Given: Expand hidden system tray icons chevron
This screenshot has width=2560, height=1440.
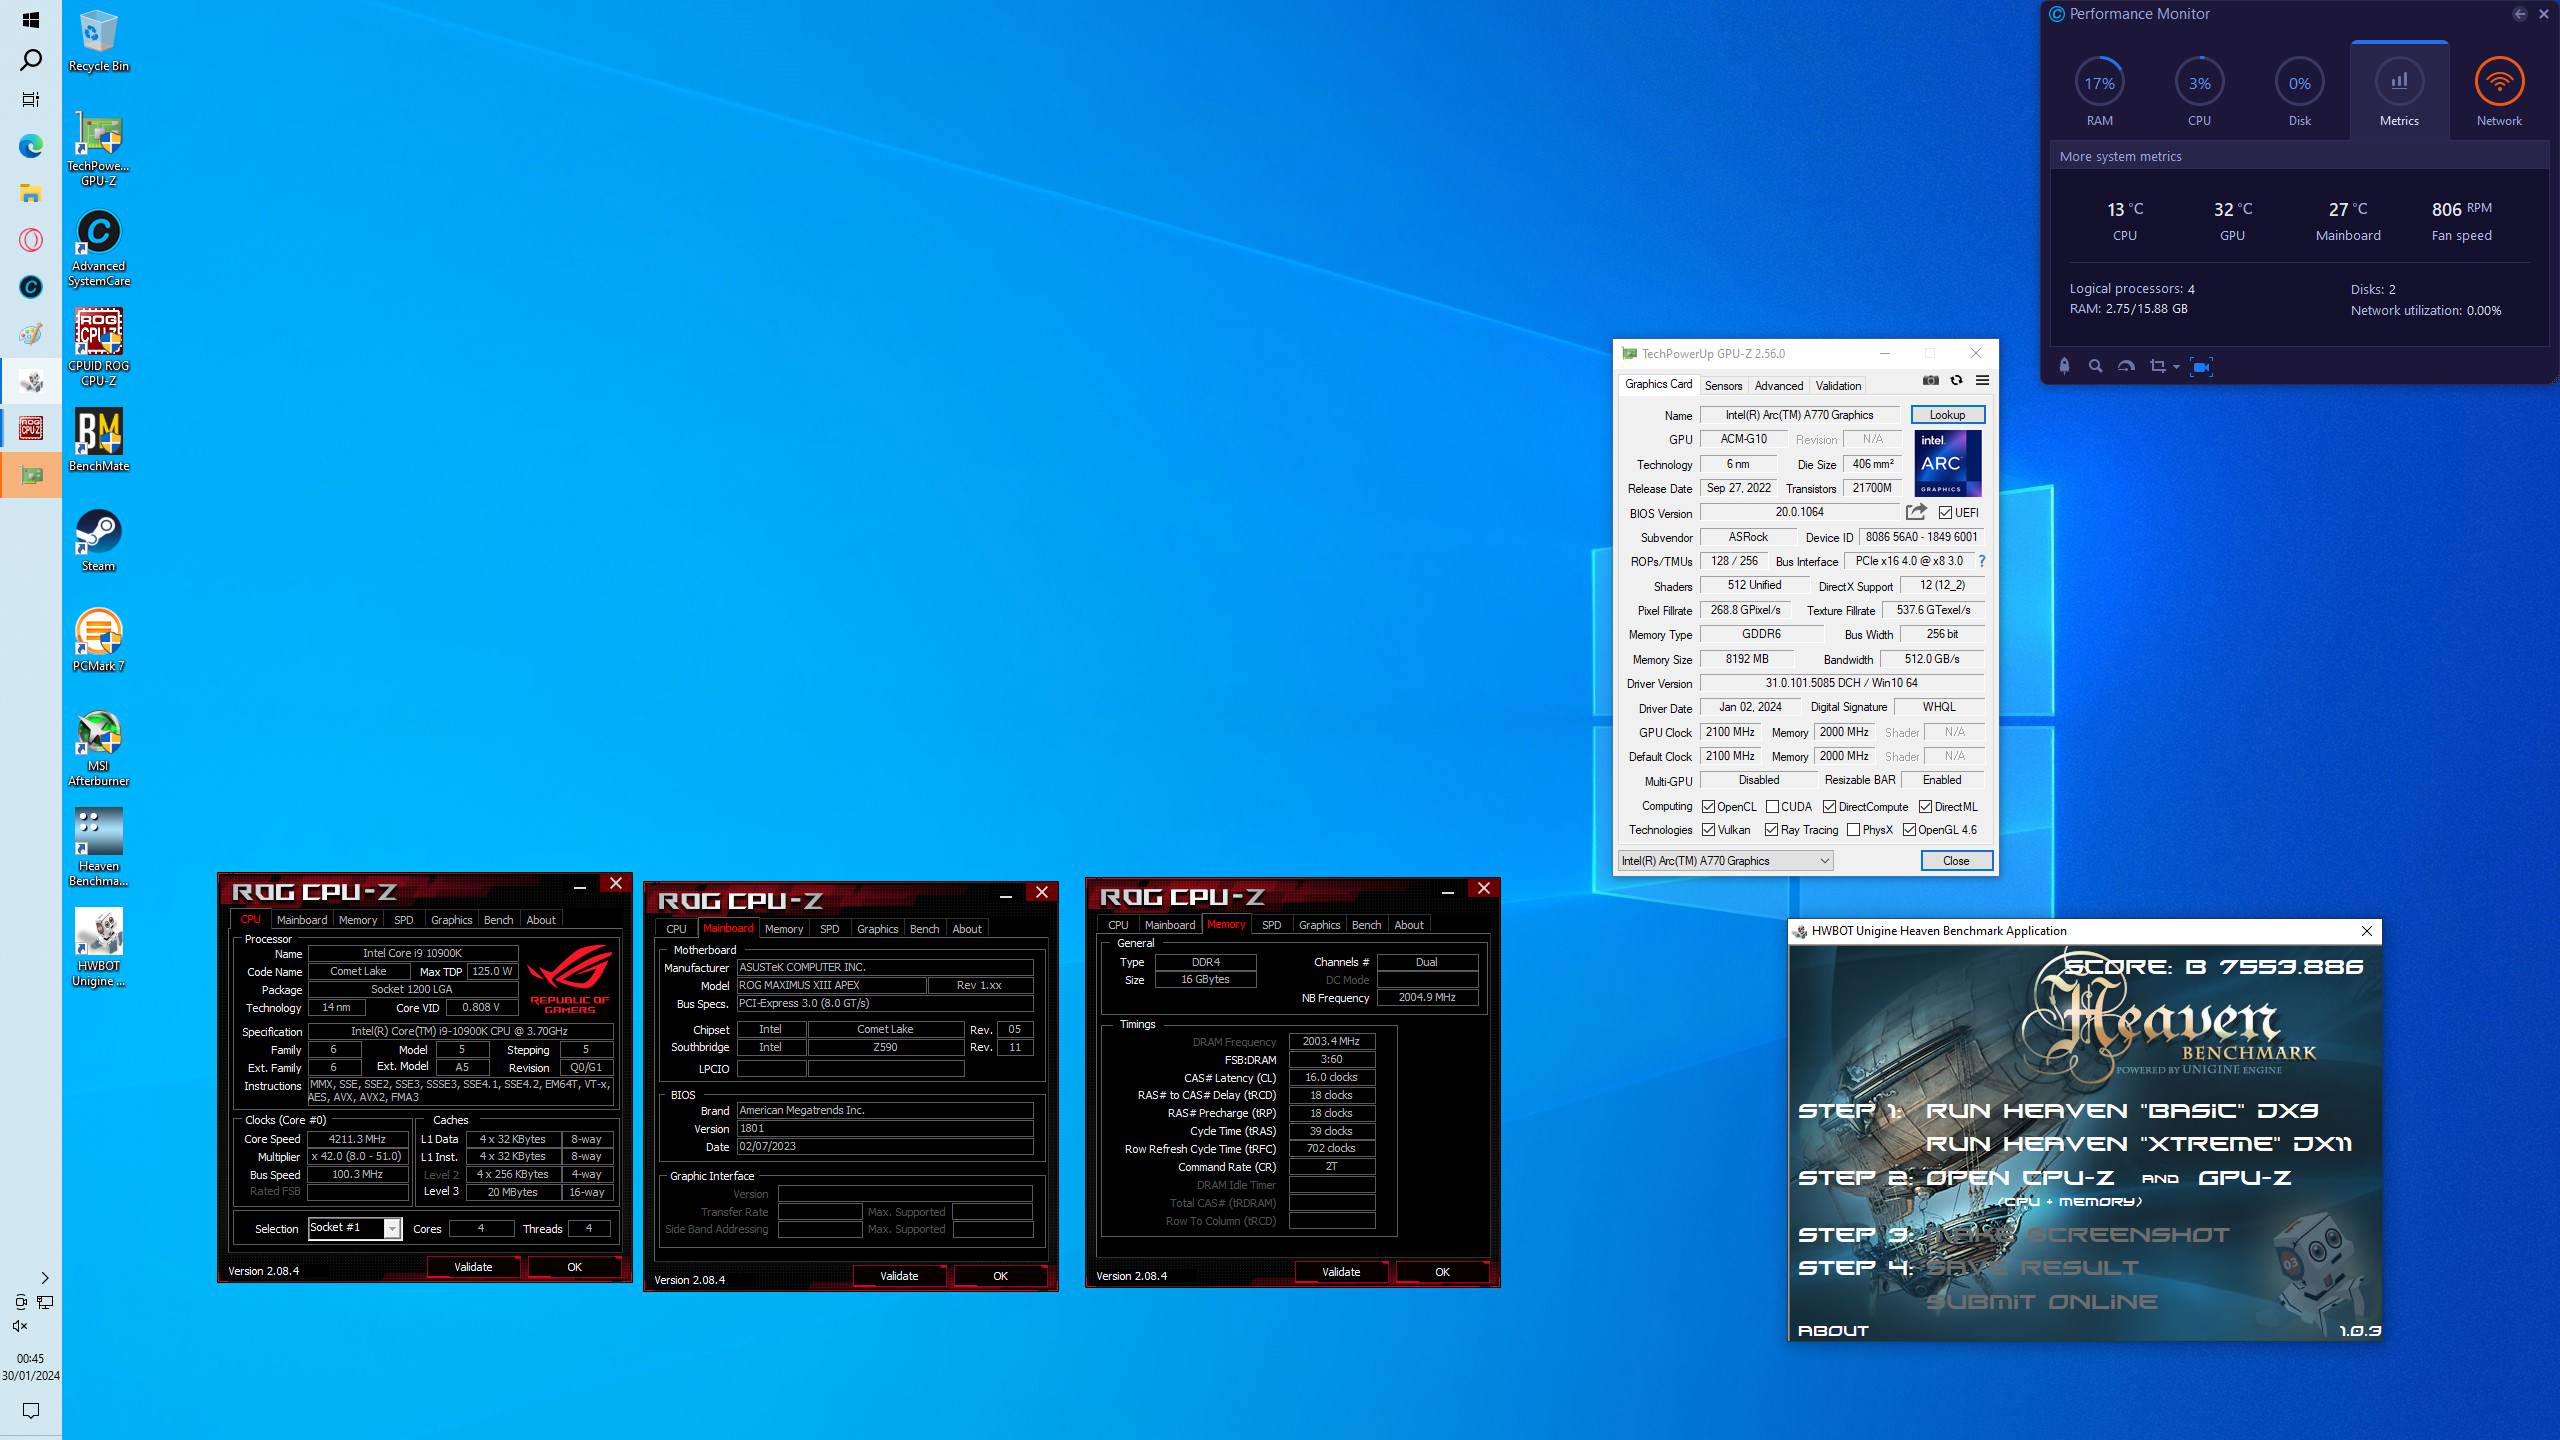Looking at the screenshot, I should point(44,1278).
